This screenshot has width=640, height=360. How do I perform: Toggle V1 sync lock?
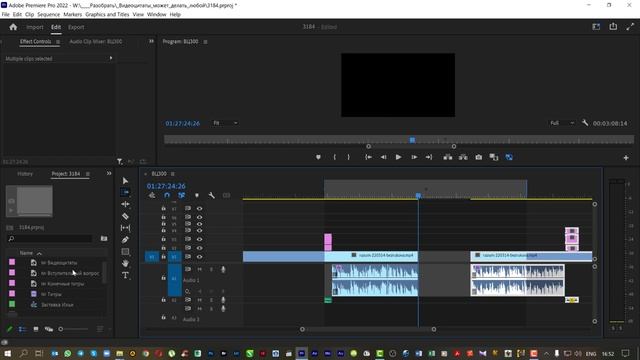click(188, 257)
